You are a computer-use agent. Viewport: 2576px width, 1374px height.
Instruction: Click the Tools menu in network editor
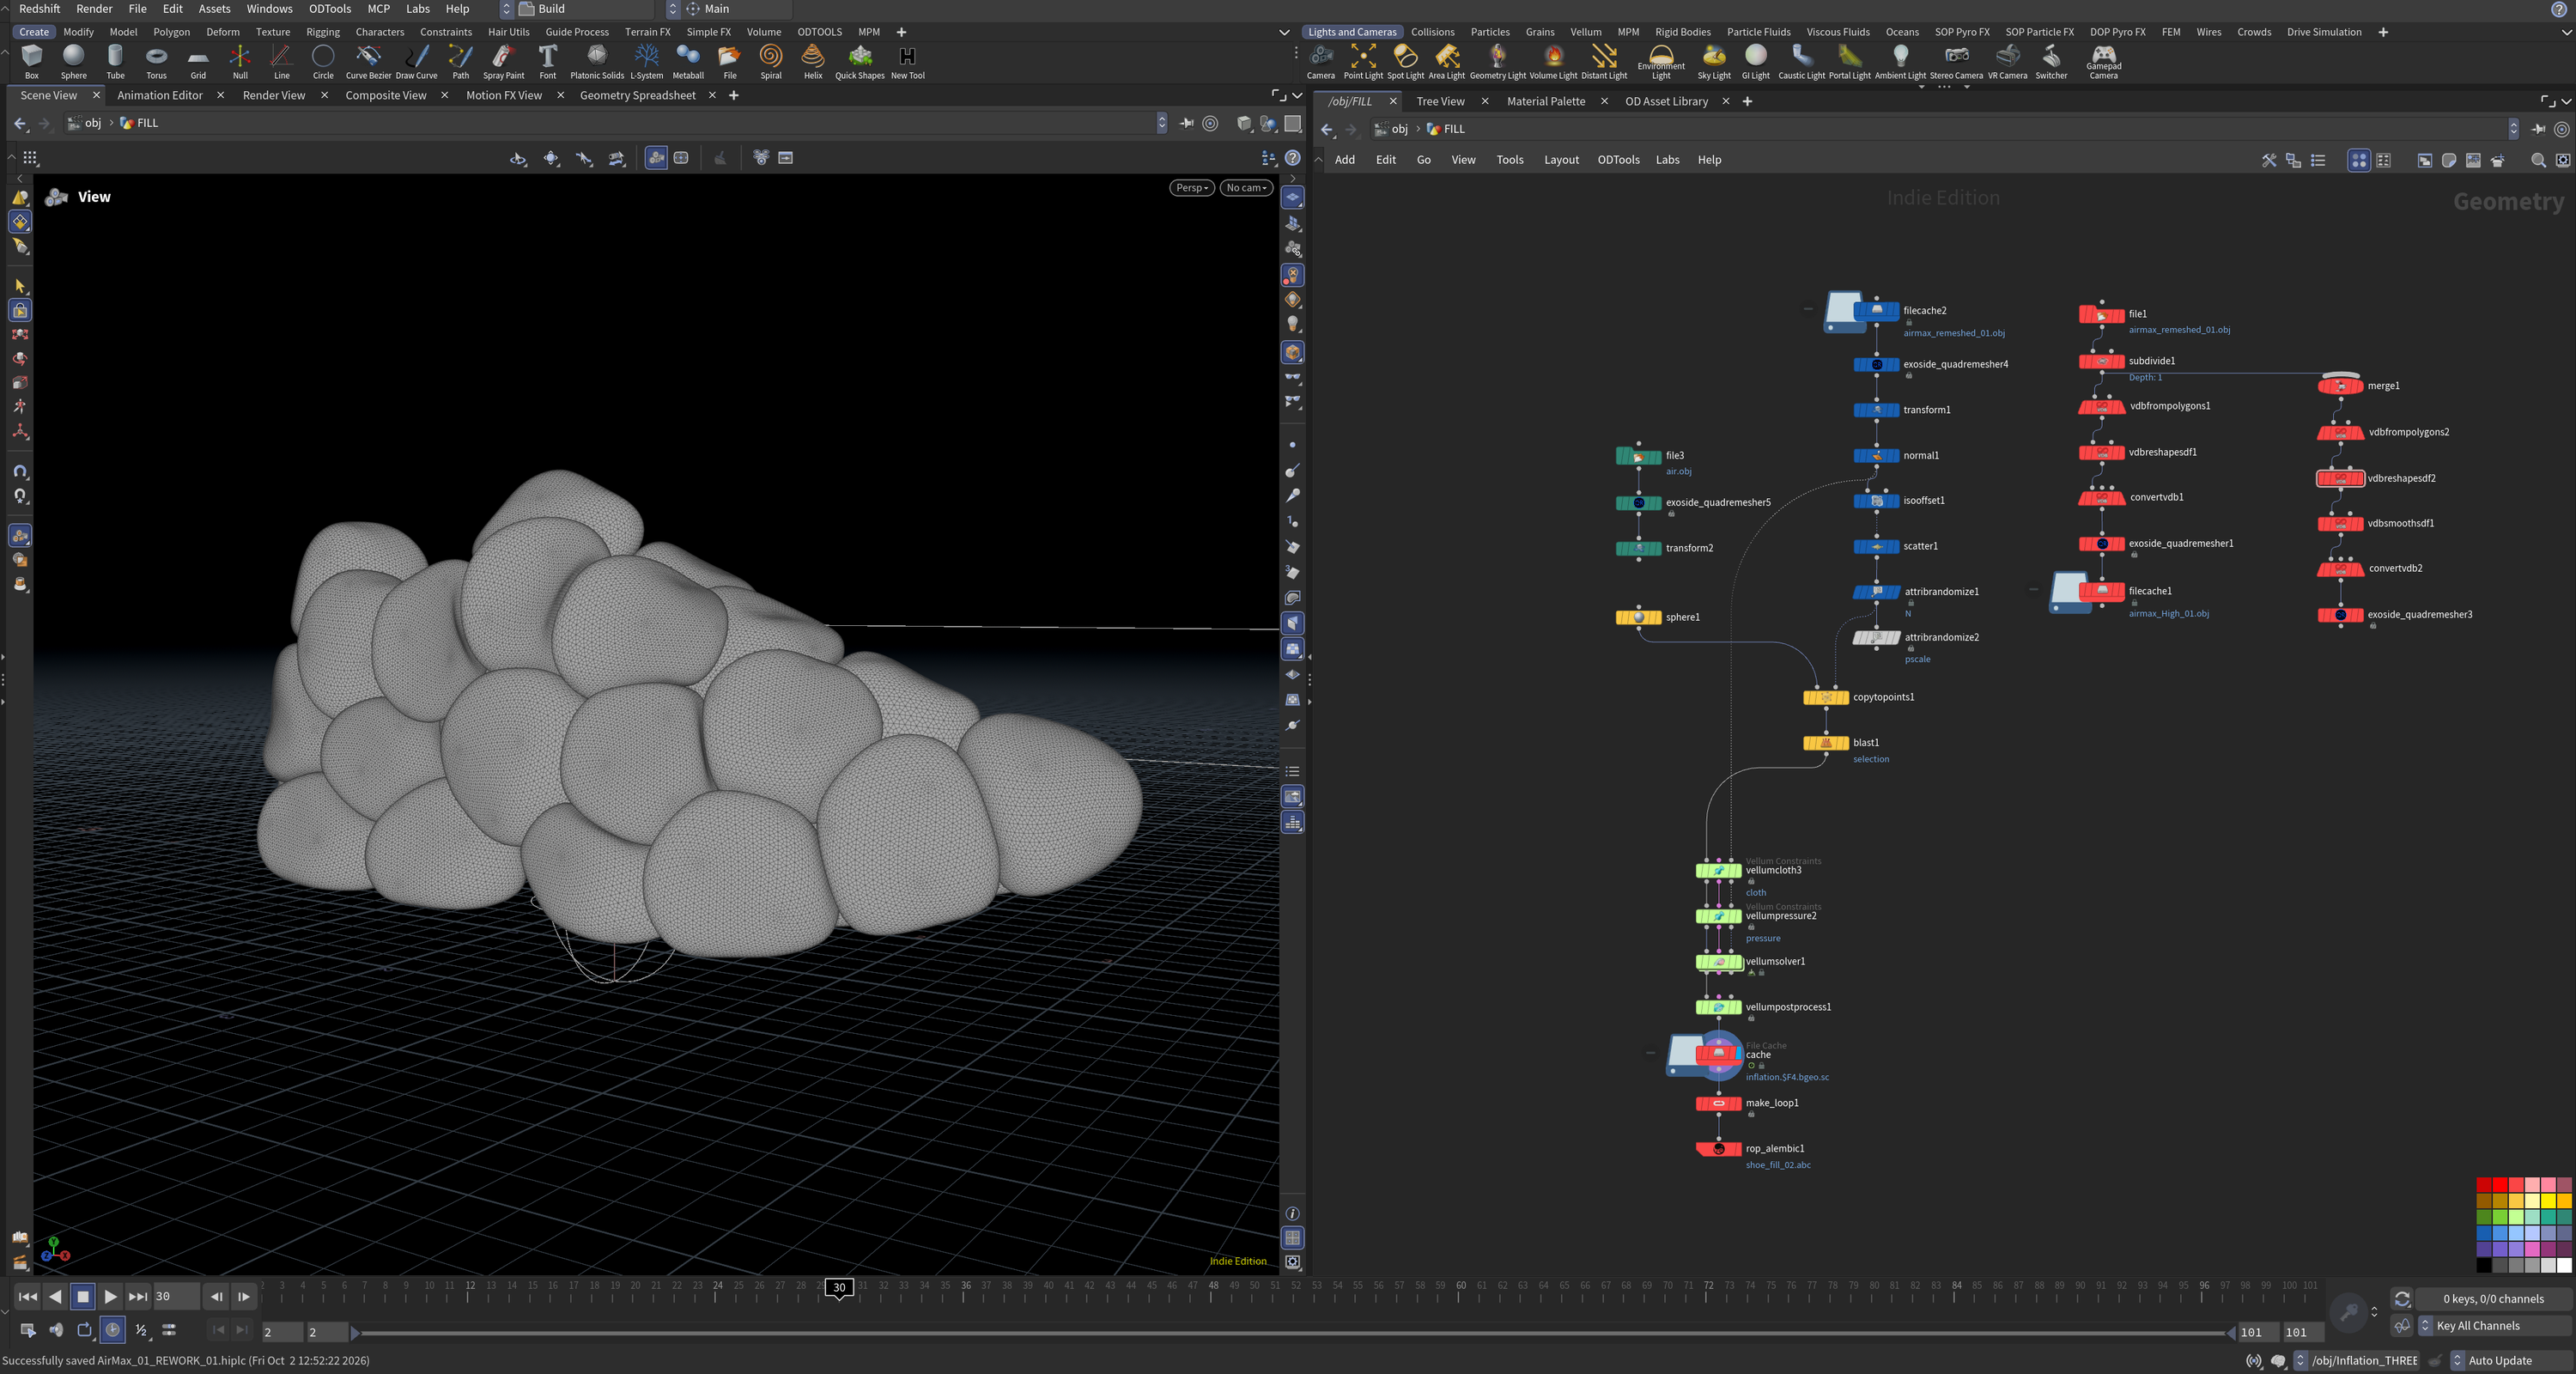(x=1510, y=160)
